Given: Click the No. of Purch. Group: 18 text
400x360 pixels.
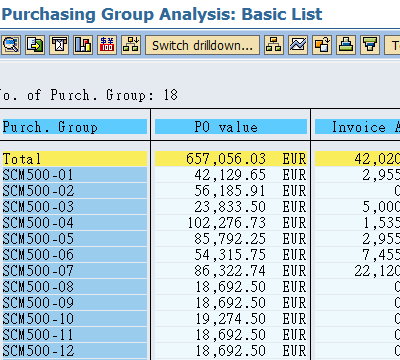Looking at the screenshot, I should (89, 95).
